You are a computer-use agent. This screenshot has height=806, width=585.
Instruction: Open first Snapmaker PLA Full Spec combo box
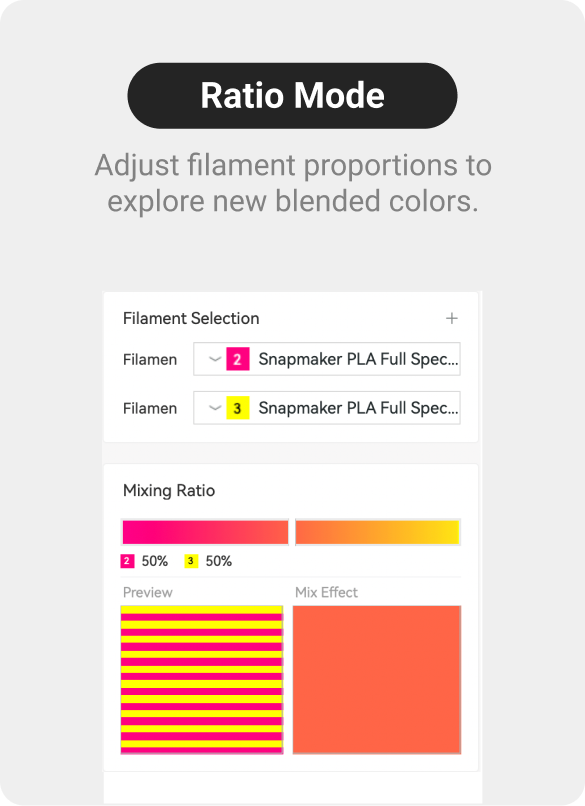327,359
